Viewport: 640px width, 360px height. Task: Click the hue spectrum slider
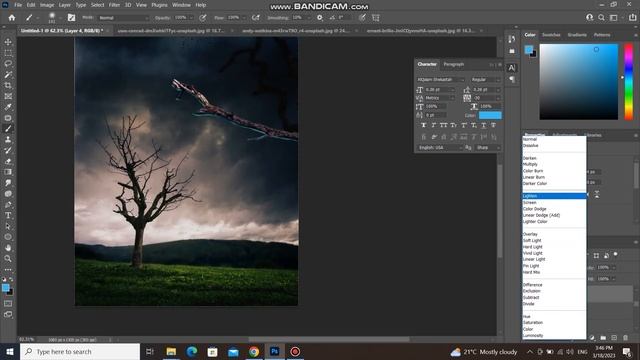629,82
